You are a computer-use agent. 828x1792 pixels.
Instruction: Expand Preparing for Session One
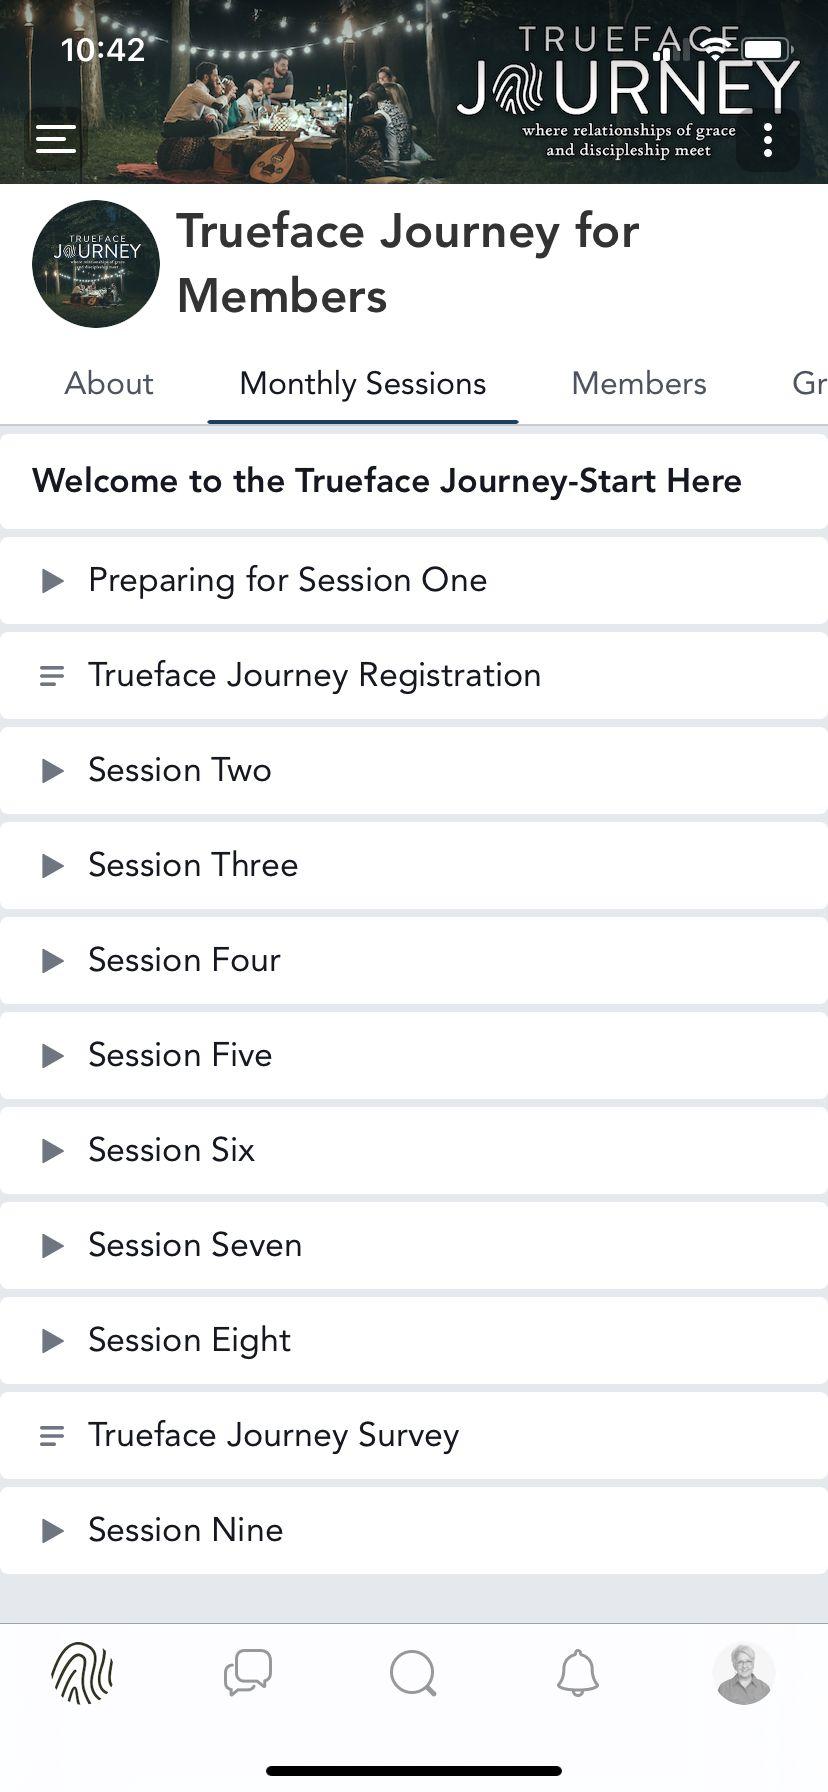(x=52, y=581)
